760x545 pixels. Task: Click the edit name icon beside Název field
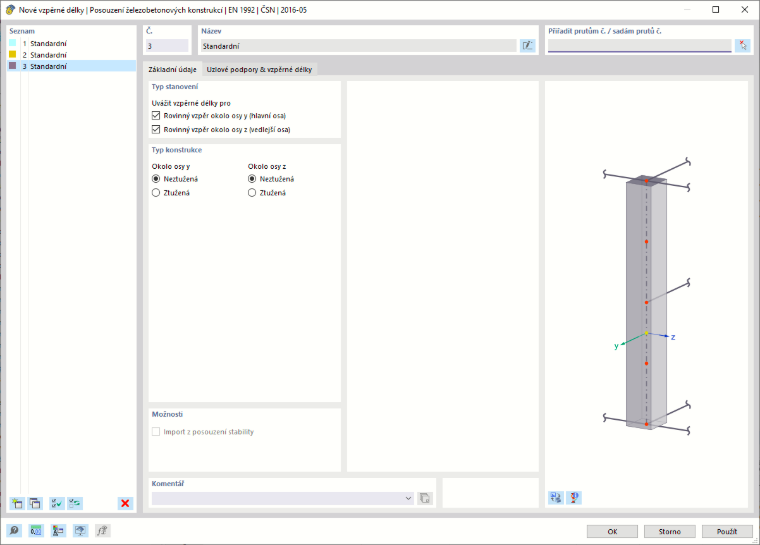point(527,46)
